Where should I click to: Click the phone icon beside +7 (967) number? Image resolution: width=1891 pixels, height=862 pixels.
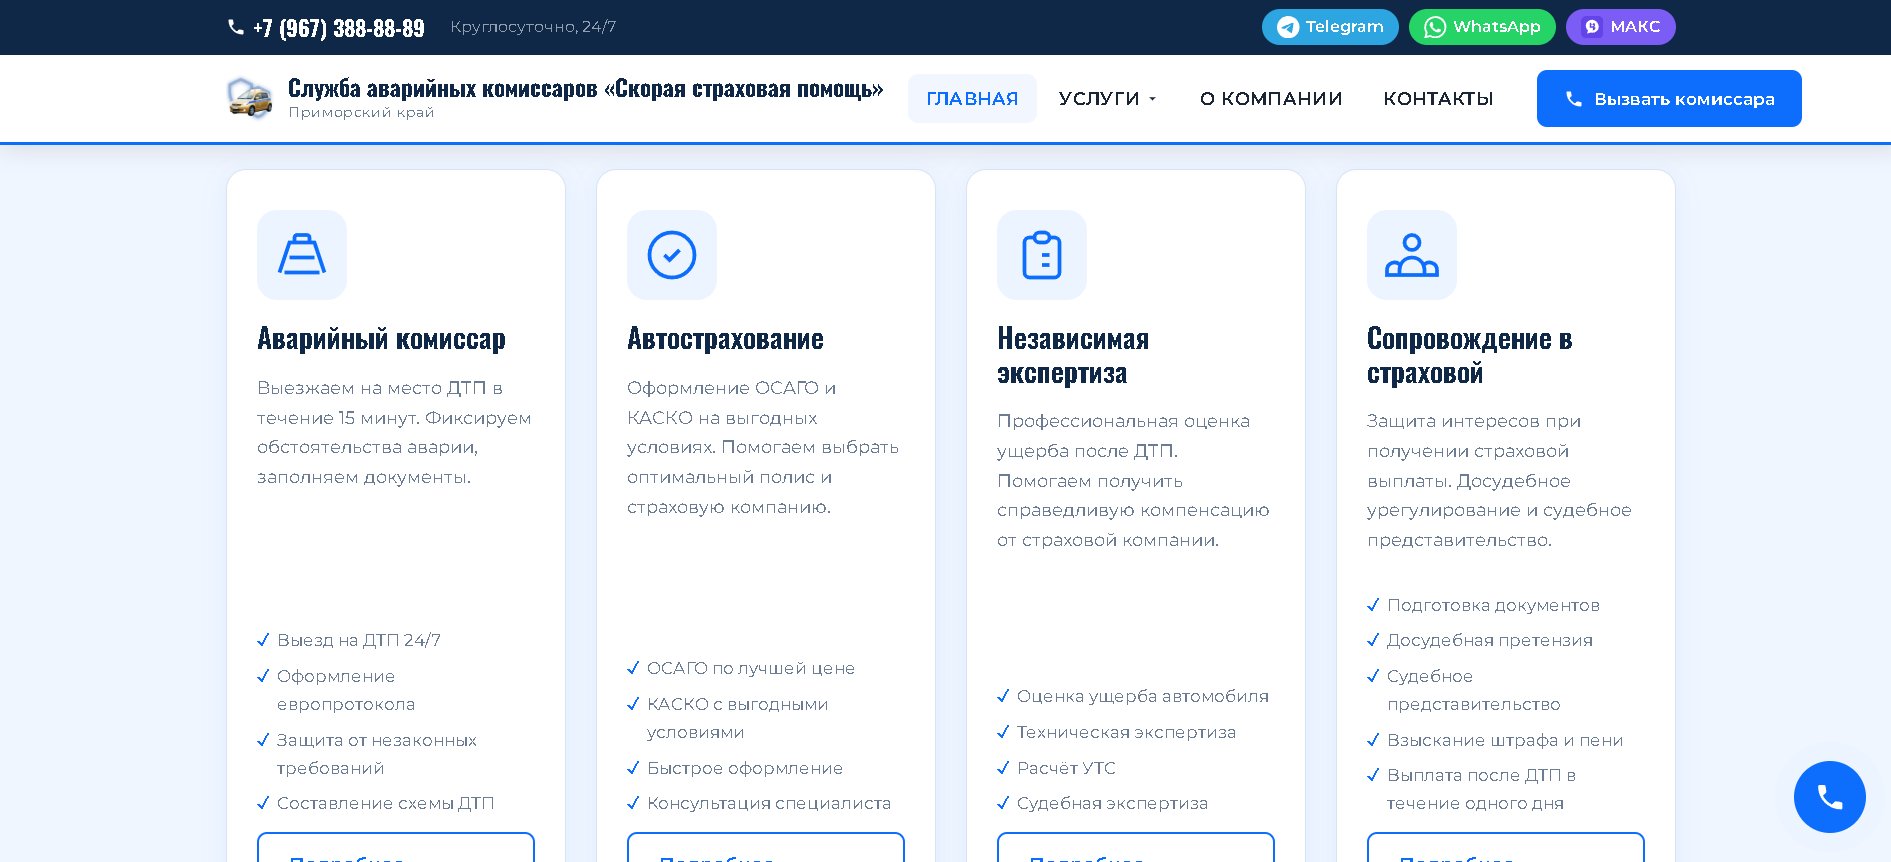[236, 27]
